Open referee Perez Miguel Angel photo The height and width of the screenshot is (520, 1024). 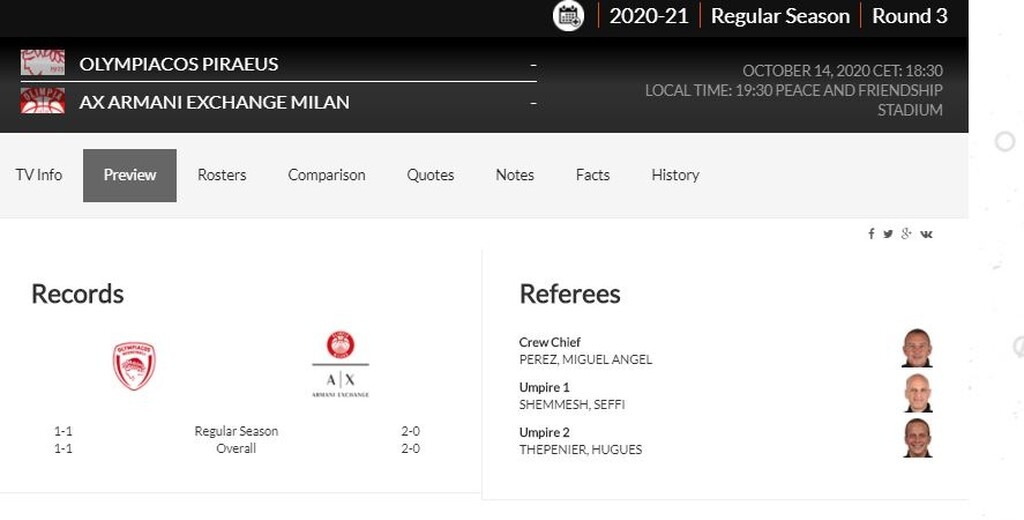click(918, 348)
